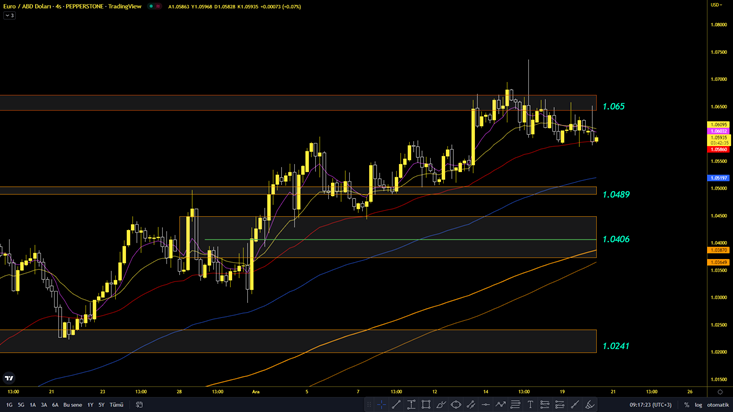Click the TradingView logo on chart
This screenshot has height=412, width=733.
click(9, 378)
